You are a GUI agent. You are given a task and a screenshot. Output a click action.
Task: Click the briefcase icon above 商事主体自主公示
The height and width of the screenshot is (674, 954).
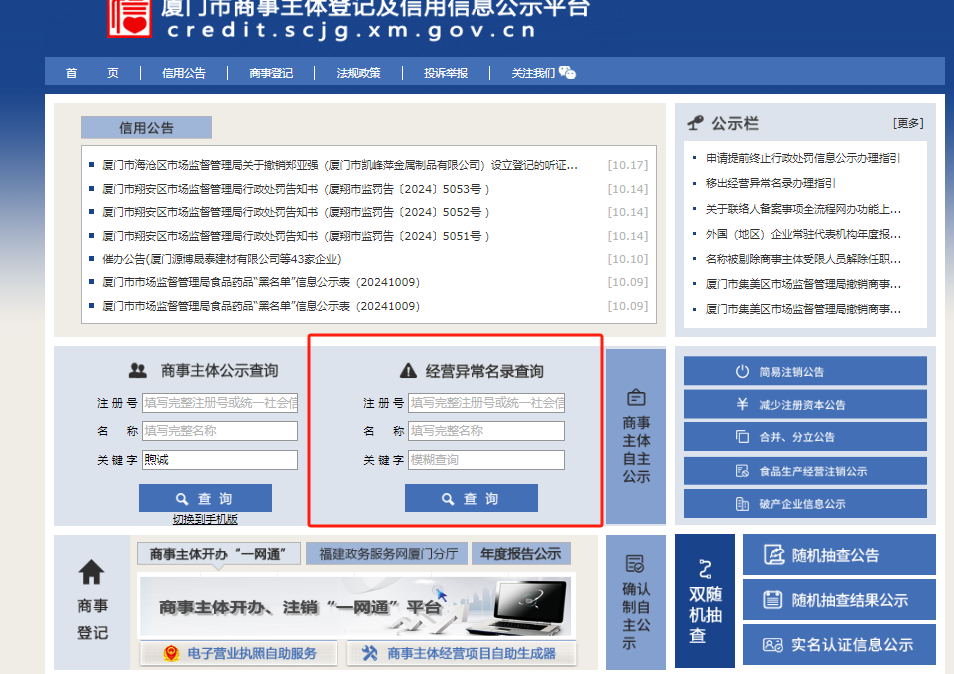pos(635,397)
